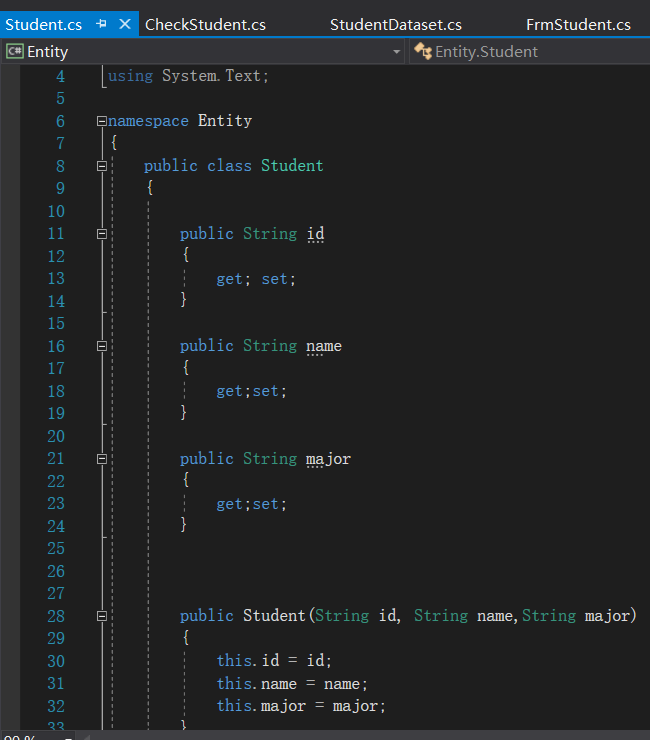Click 'String name' parameter in the constructor
Screen dimensions: 650x740
point(463,616)
